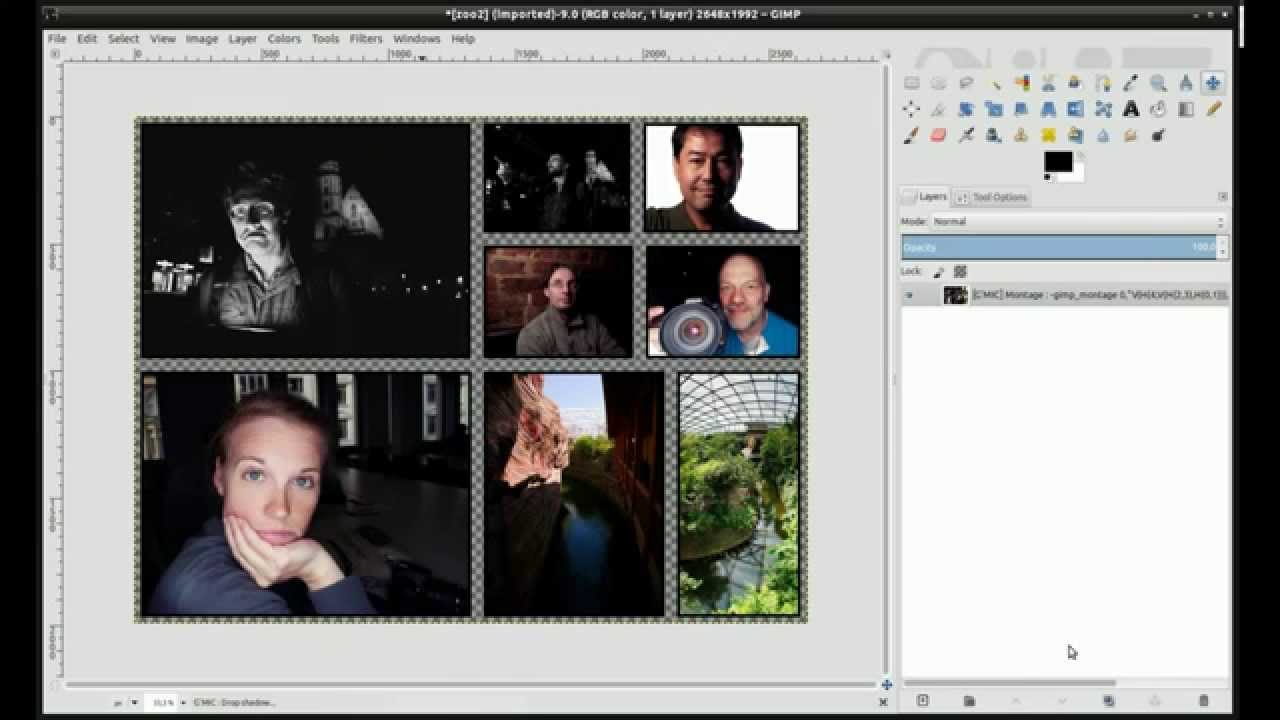Select the Text tool

coord(1131,109)
